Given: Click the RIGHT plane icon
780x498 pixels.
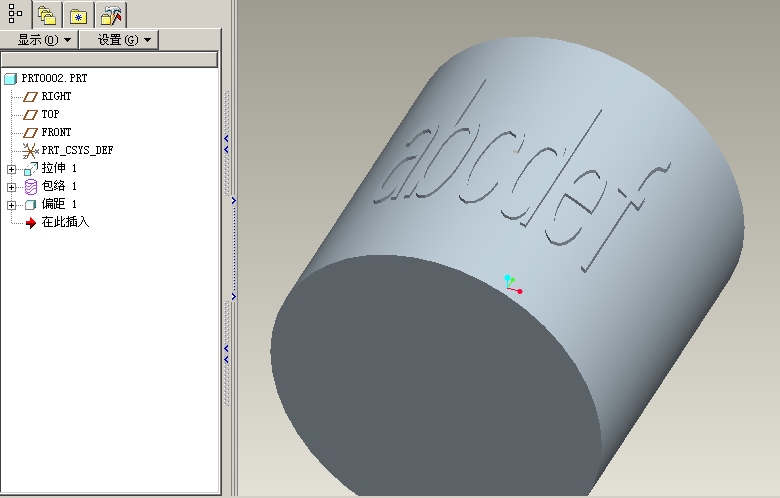Looking at the screenshot, I should click(30, 97).
